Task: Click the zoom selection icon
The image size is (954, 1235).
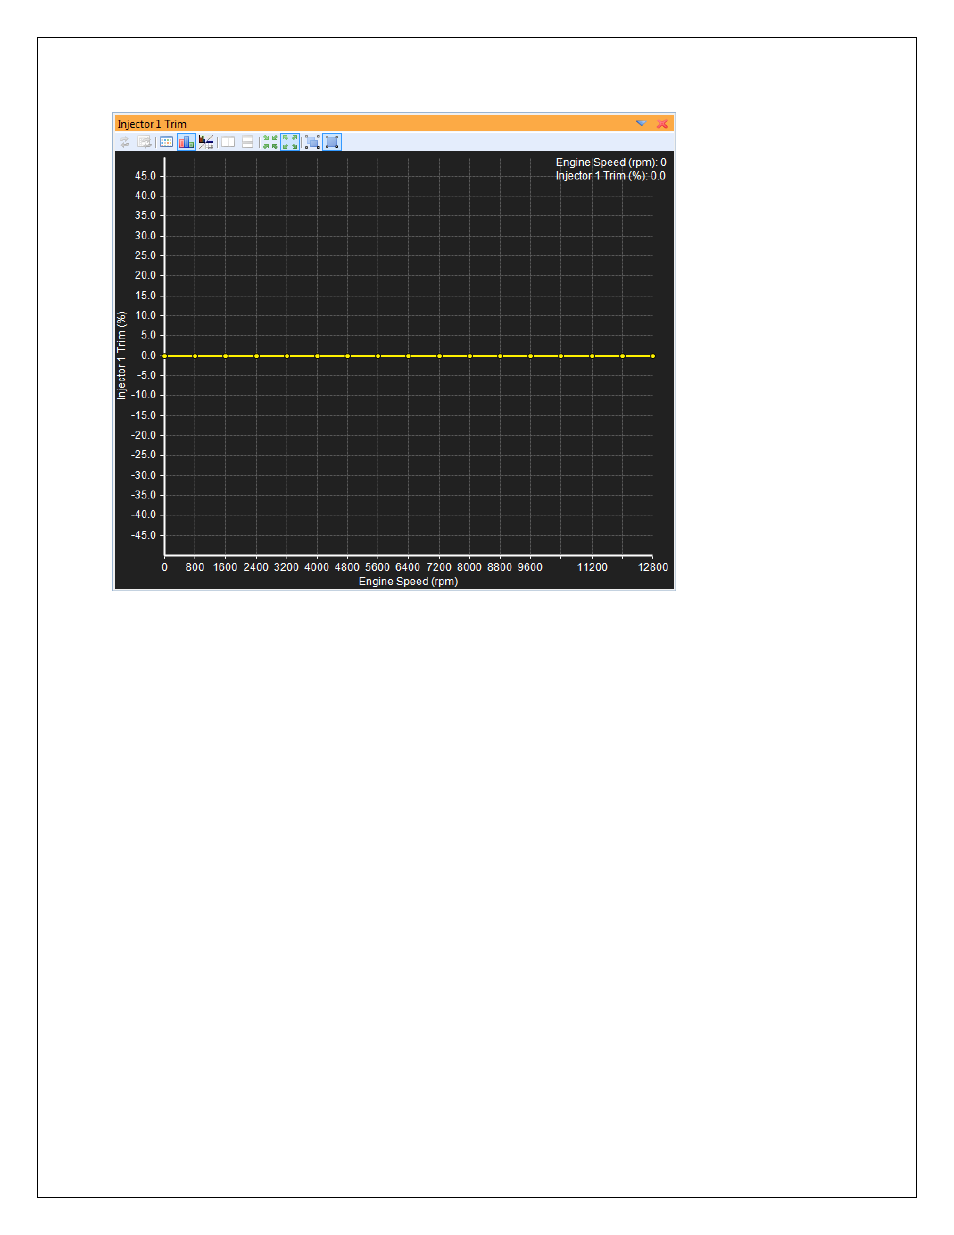Action: [312, 142]
